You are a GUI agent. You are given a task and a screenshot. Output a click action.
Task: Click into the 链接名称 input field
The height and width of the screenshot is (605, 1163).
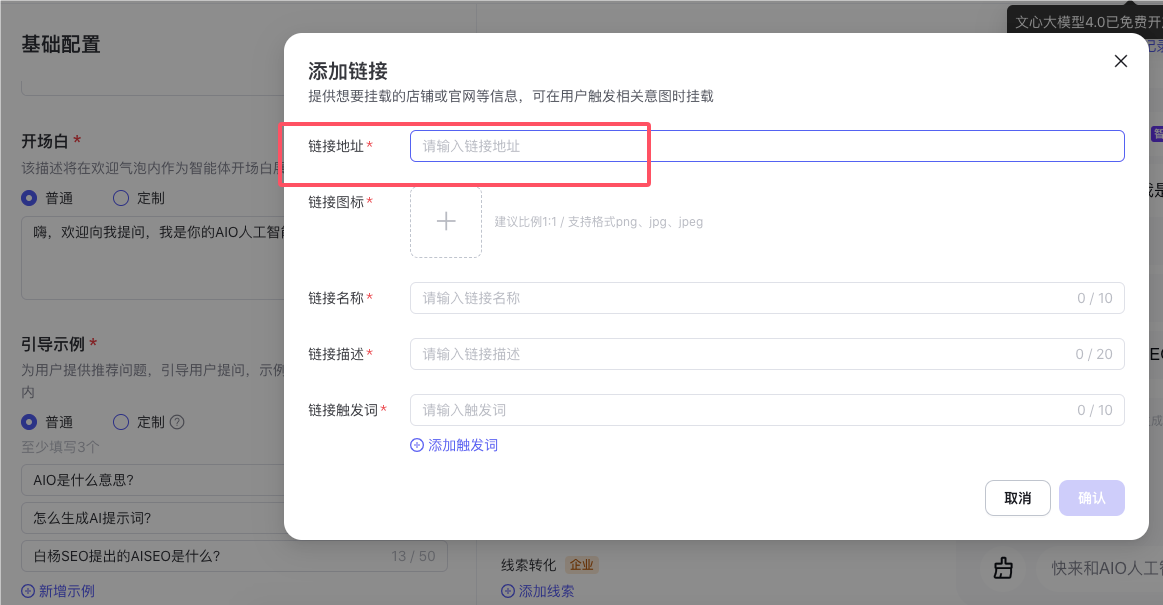[x=767, y=298]
